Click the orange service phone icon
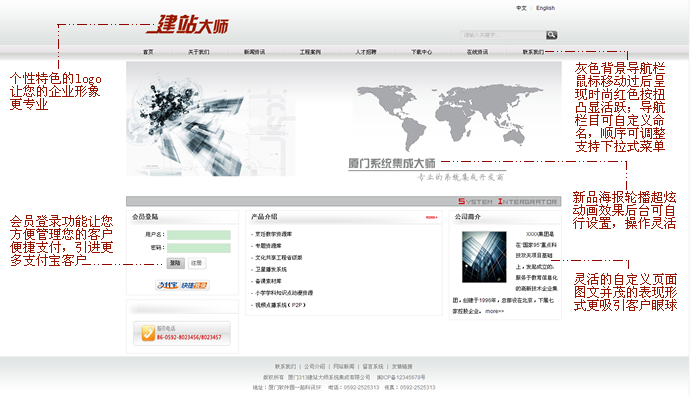690x397 pixels. click(148, 333)
